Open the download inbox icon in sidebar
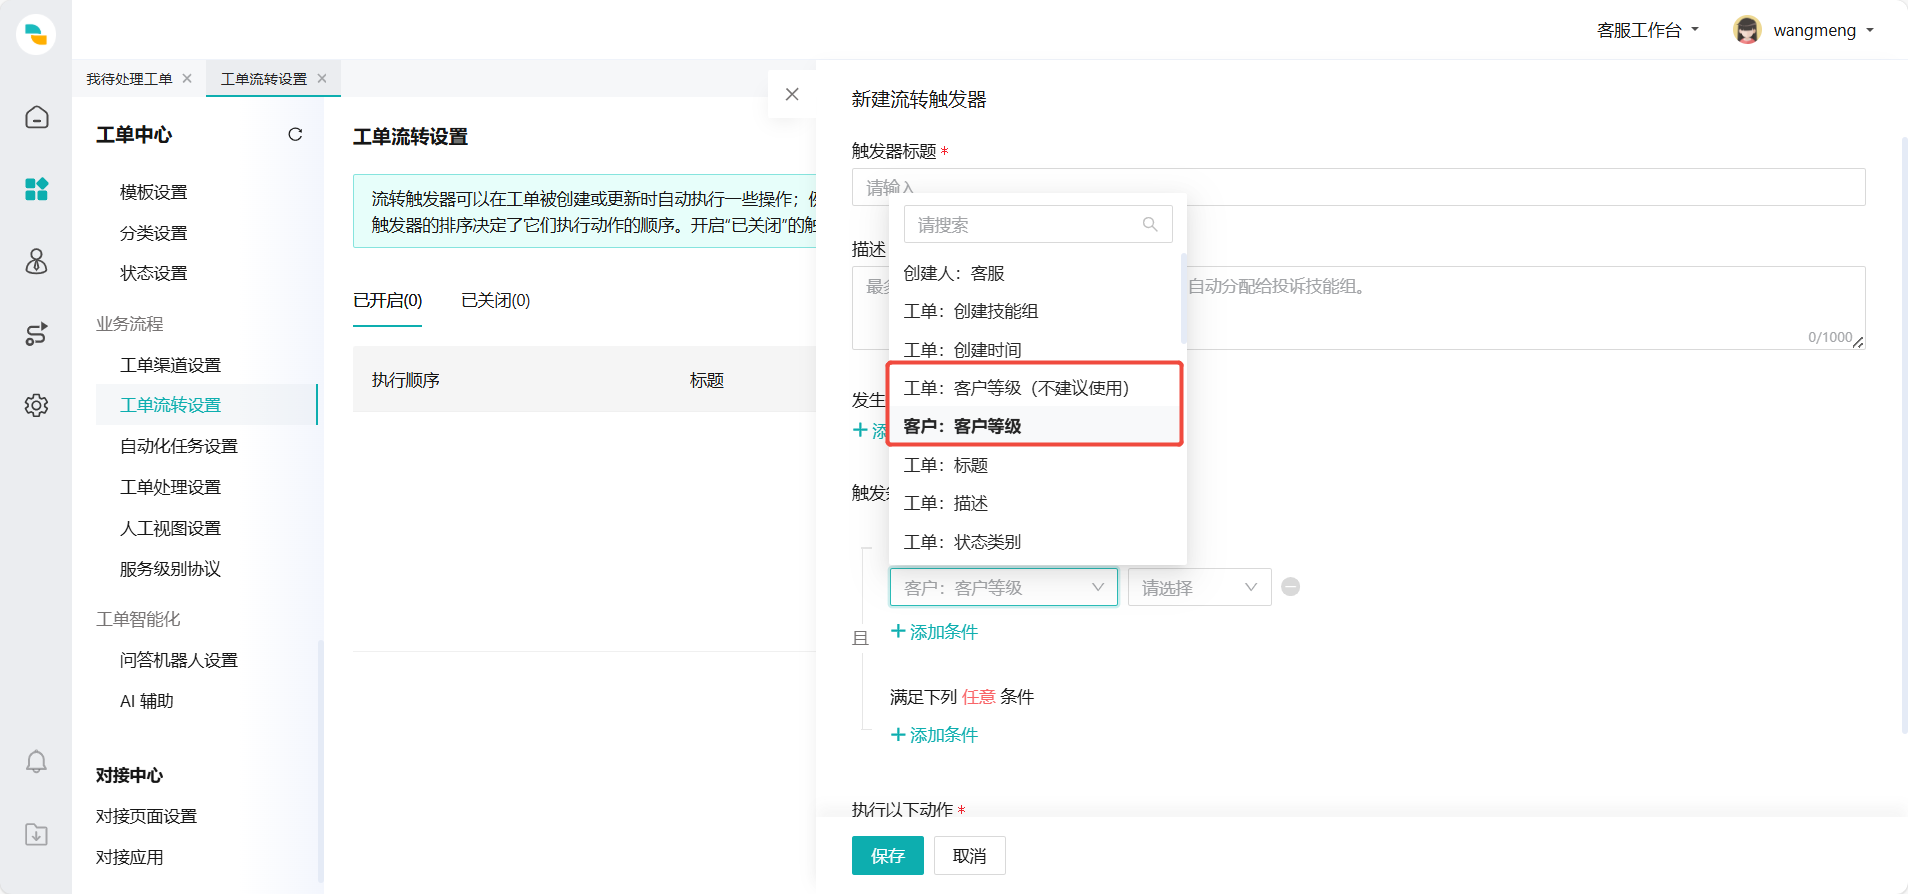 [x=36, y=834]
